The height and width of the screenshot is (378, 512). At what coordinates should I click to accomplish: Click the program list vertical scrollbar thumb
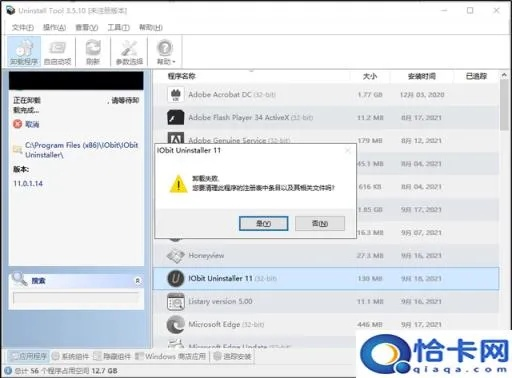tap(504, 106)
